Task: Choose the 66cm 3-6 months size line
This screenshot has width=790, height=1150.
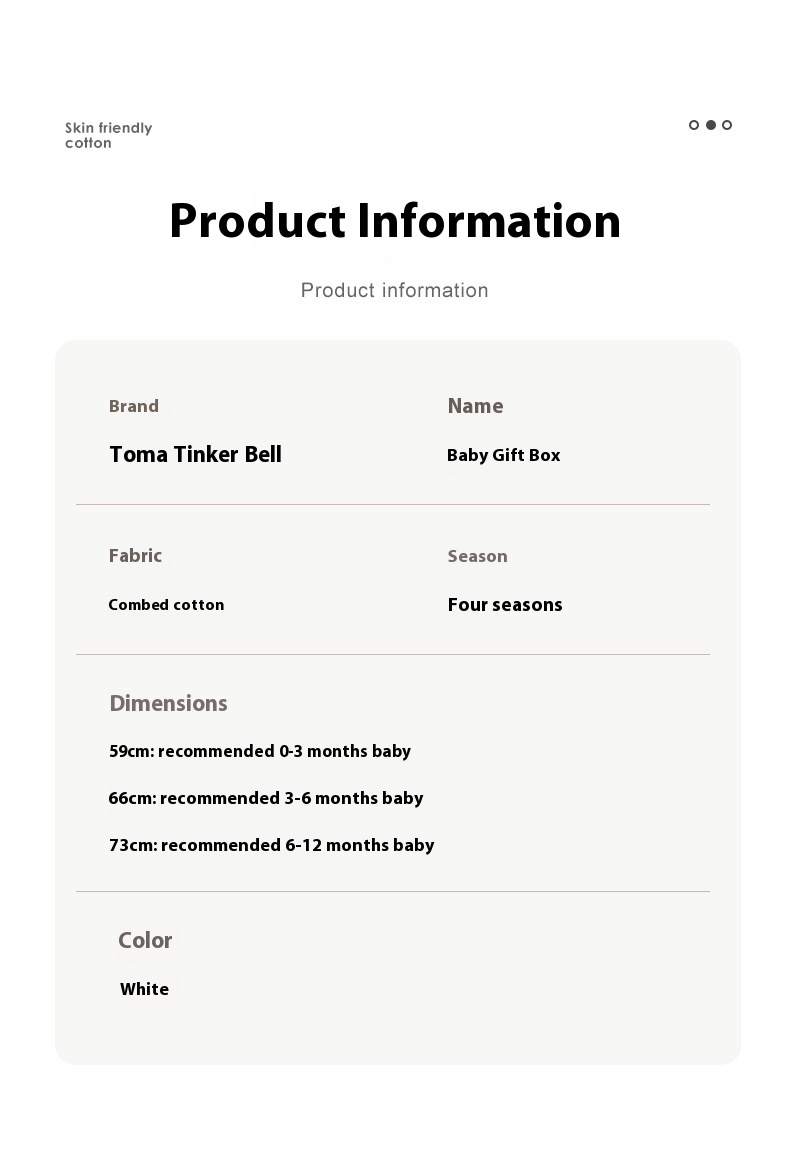Action: [266, 799]
